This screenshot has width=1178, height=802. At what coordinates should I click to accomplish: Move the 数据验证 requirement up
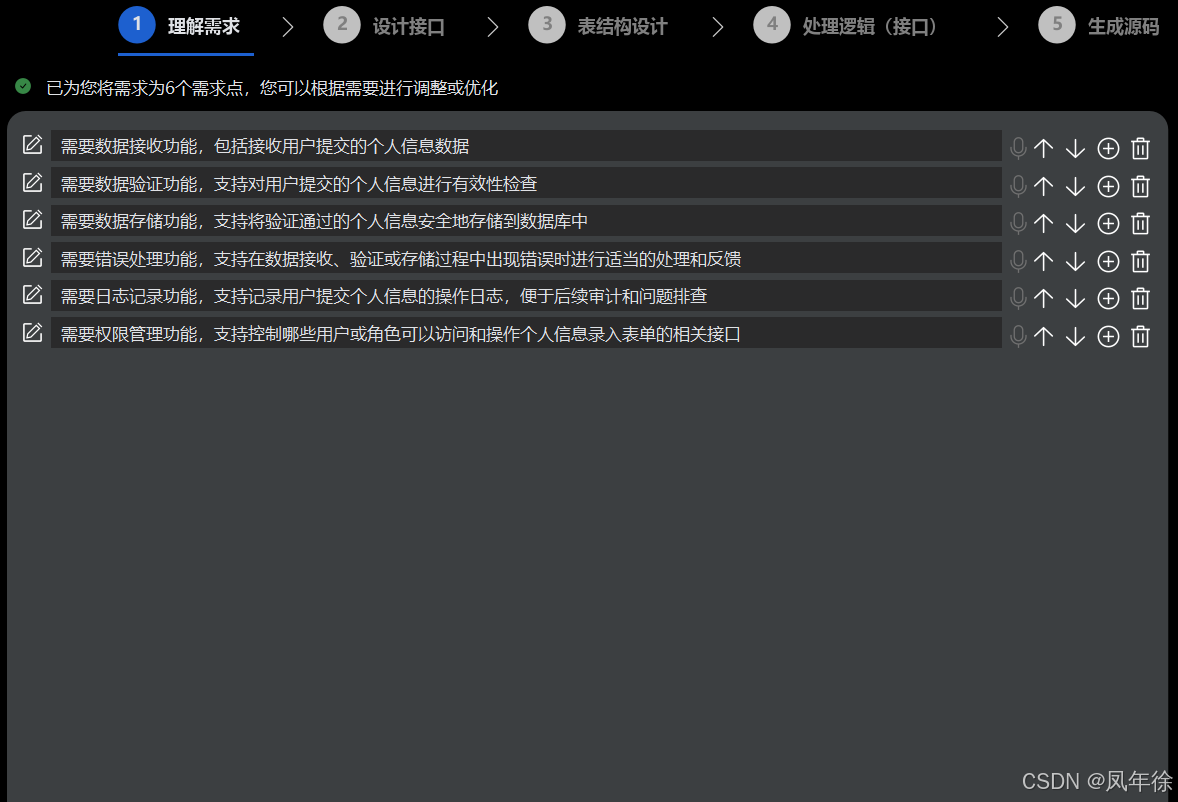tap(1043, 185)
